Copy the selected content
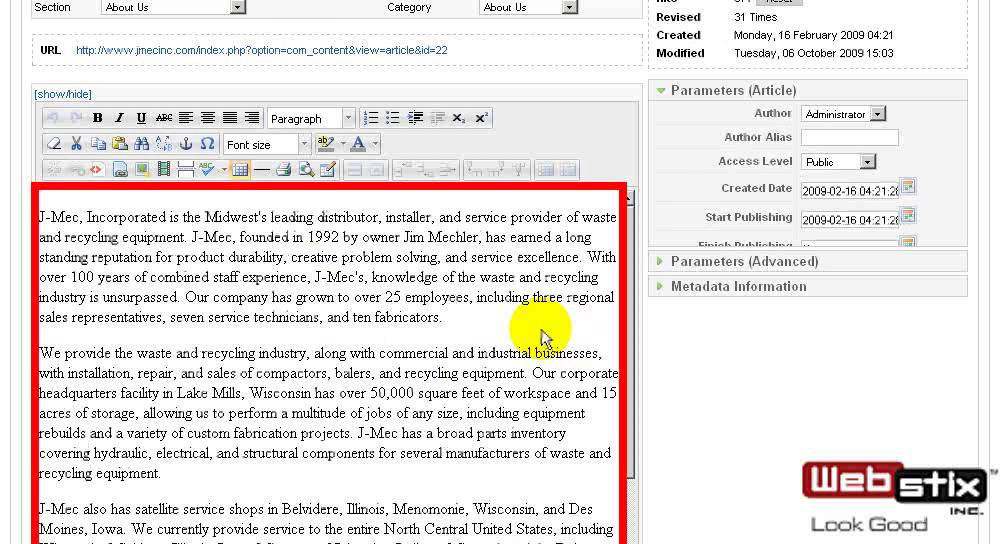This screenshot has height=544, width=1000. coord(98,144)
